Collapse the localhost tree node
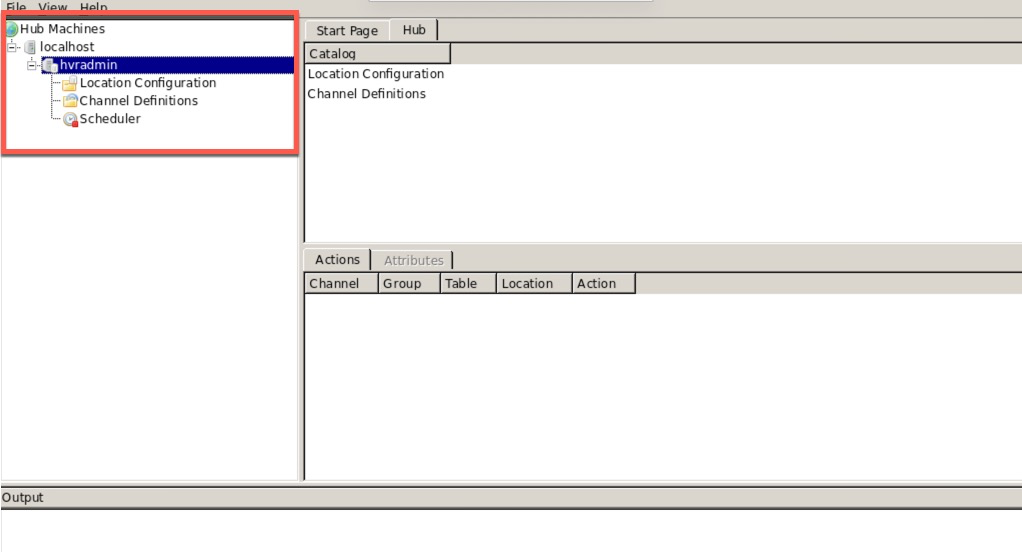1022x552 pixels. click(x=12, y=47)
